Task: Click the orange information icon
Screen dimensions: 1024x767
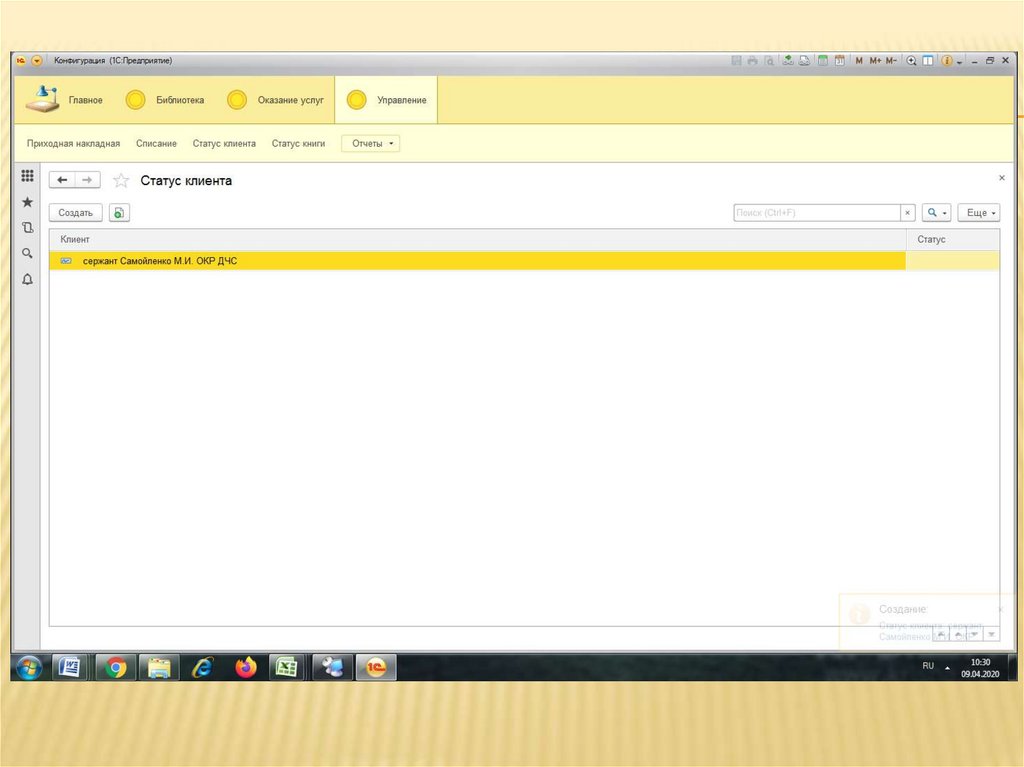Action: 946,61
